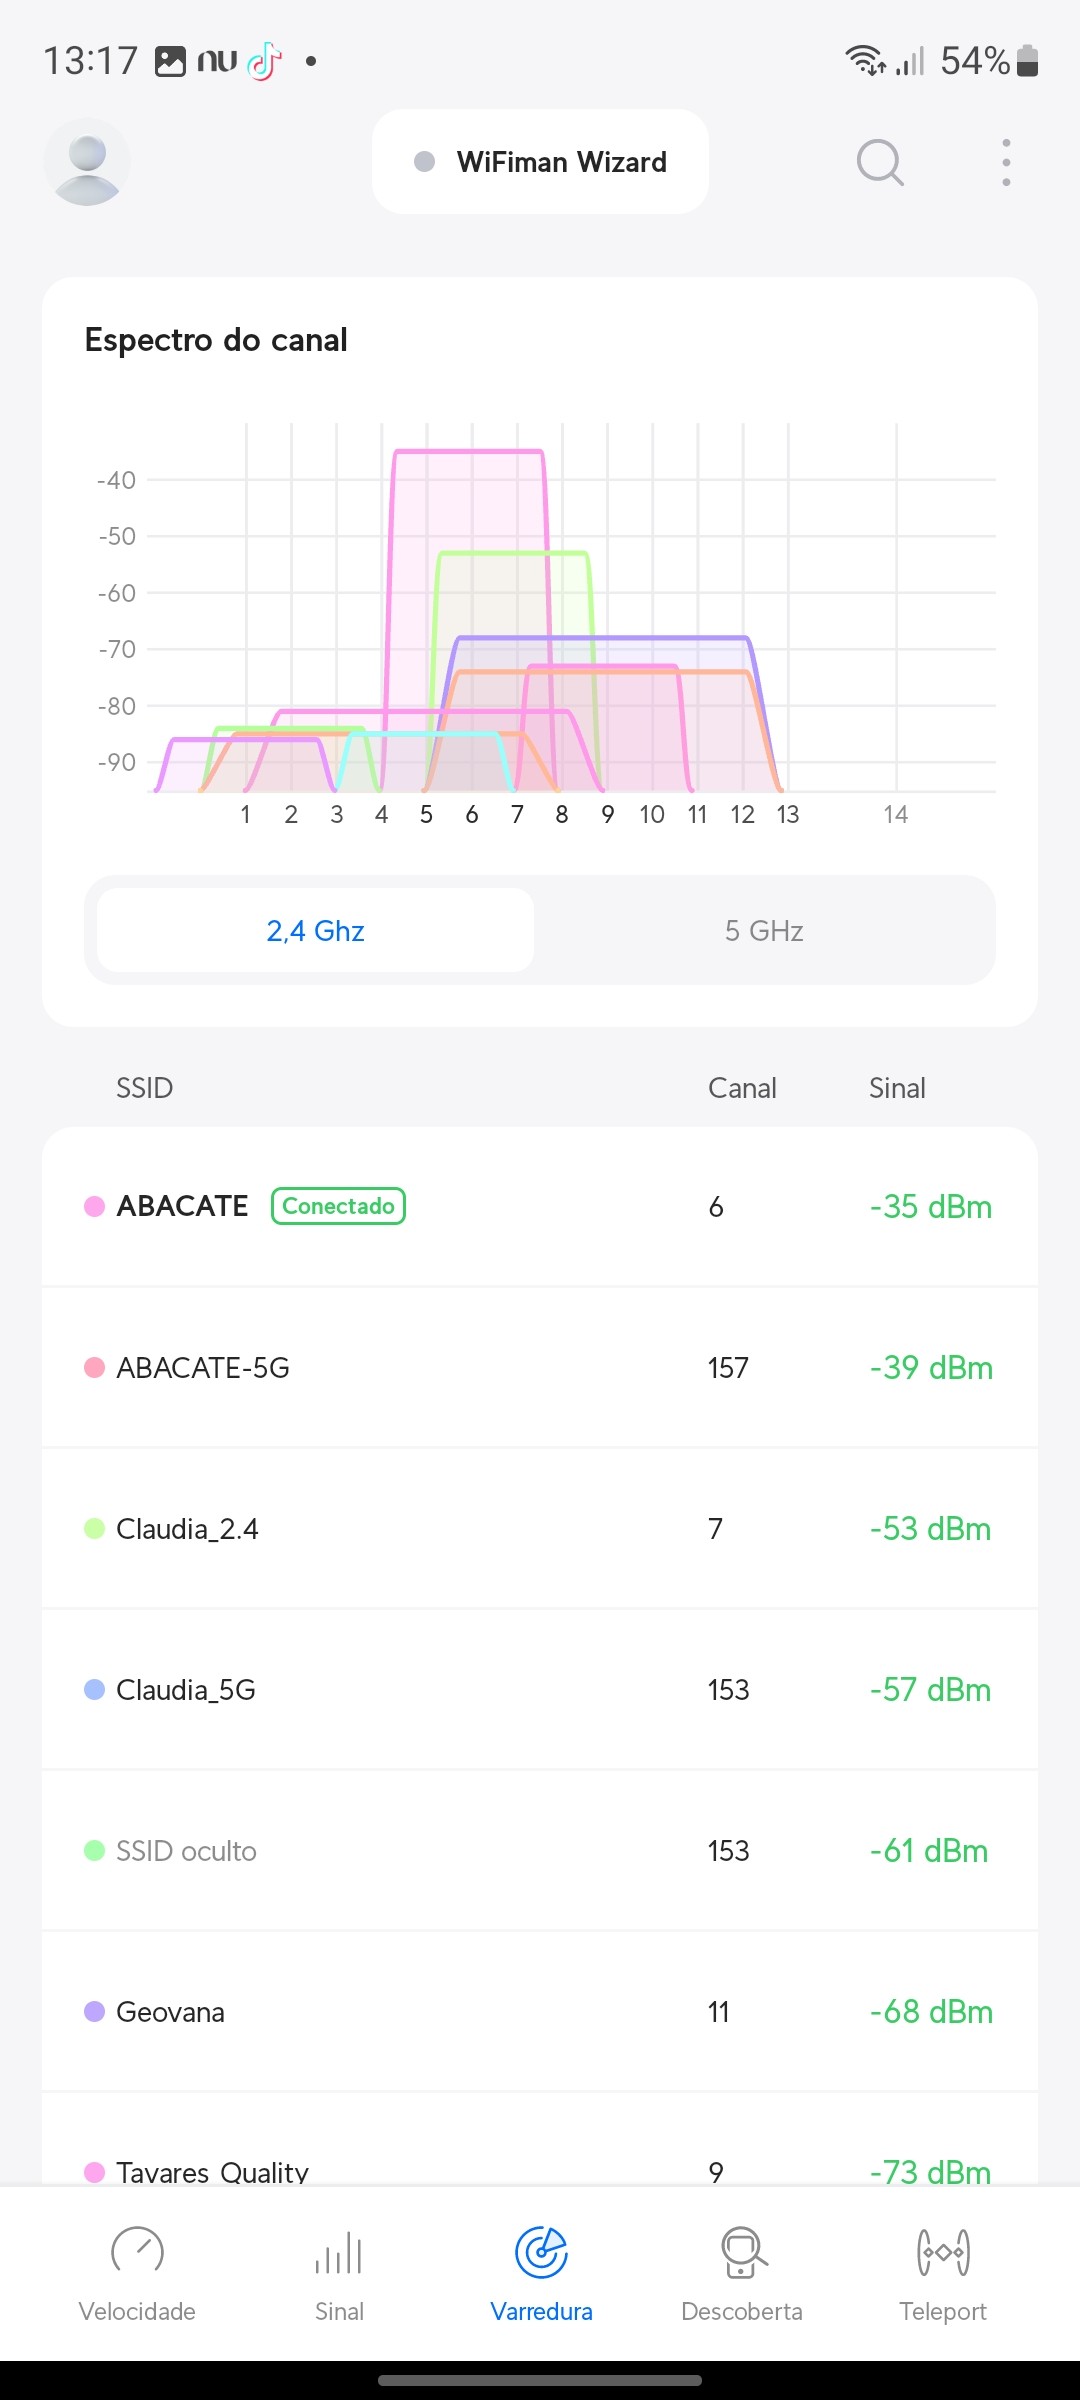1080x2400 pixels.
Task: Open the three-dot overflow menu
Action: [1006, 162]
